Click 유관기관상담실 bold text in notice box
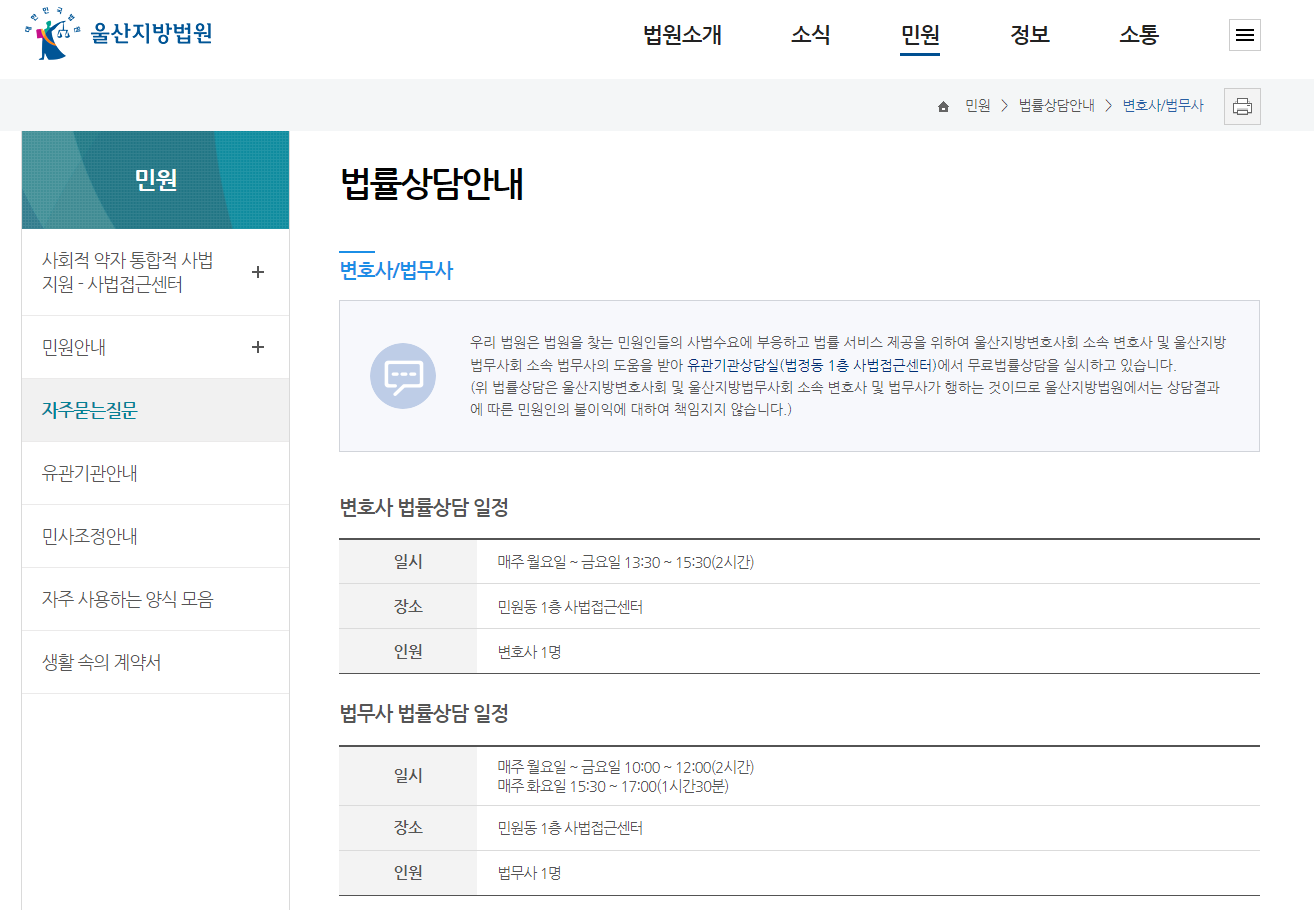 click(732, 365)
